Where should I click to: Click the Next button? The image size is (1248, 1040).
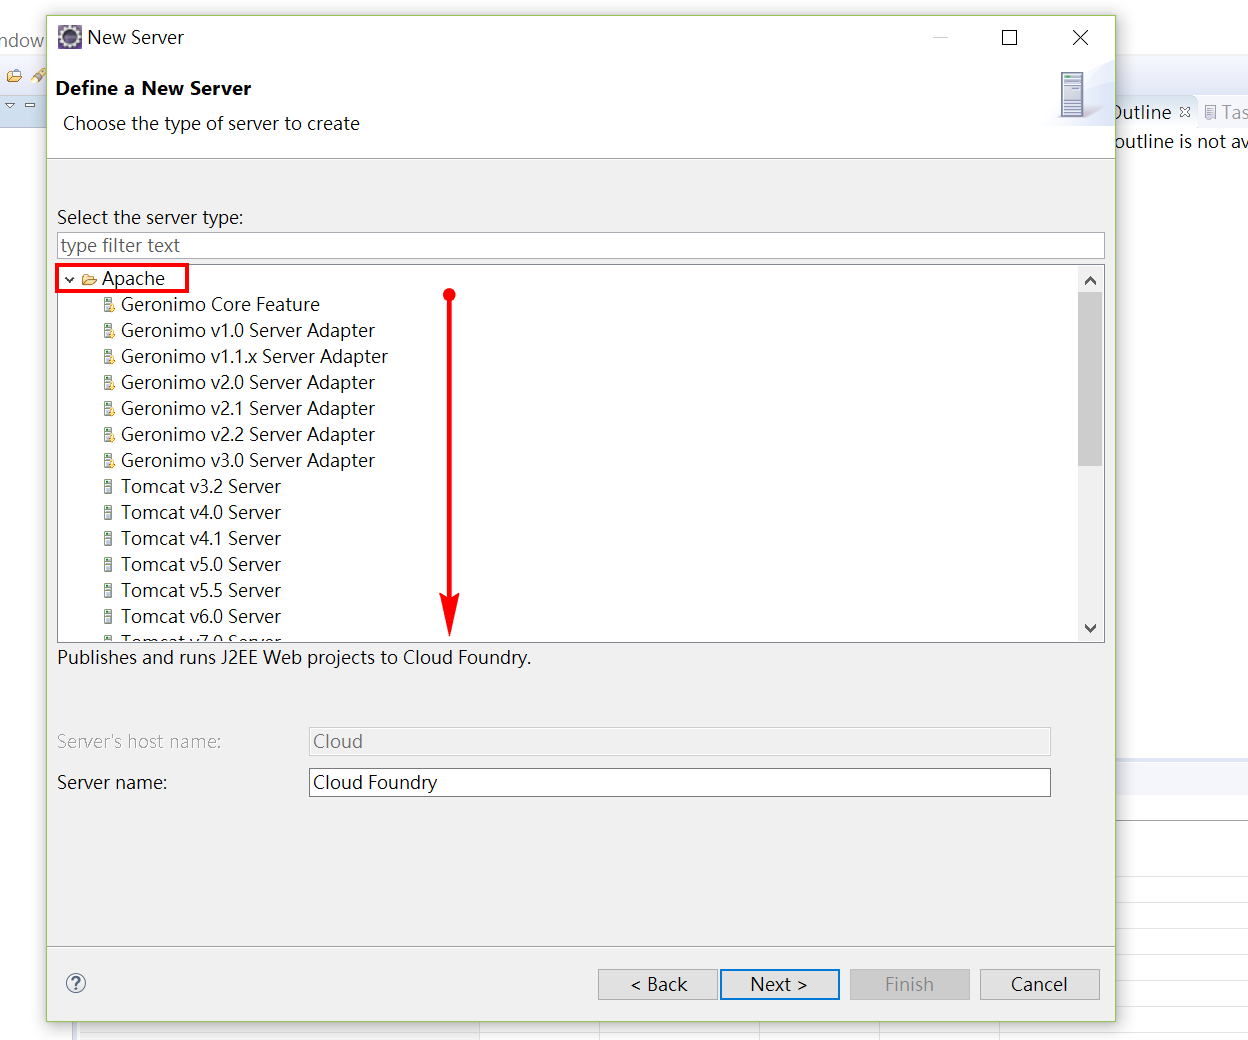click(x=779, y=984)
